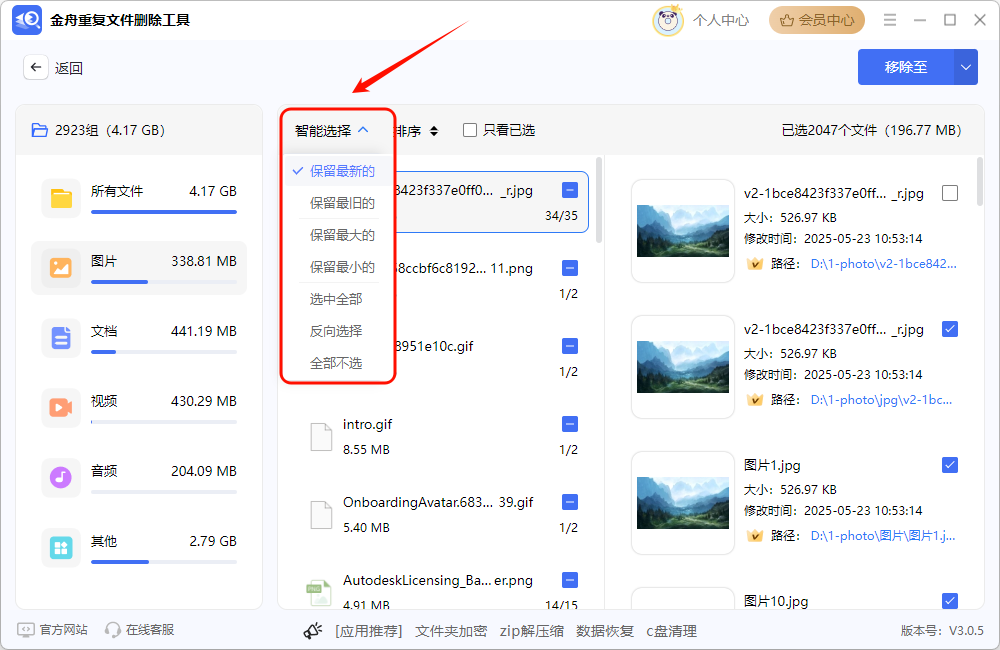Click the 图片1.jpg landscape thumbnail
1000x650 pixels.
point(682,503)
